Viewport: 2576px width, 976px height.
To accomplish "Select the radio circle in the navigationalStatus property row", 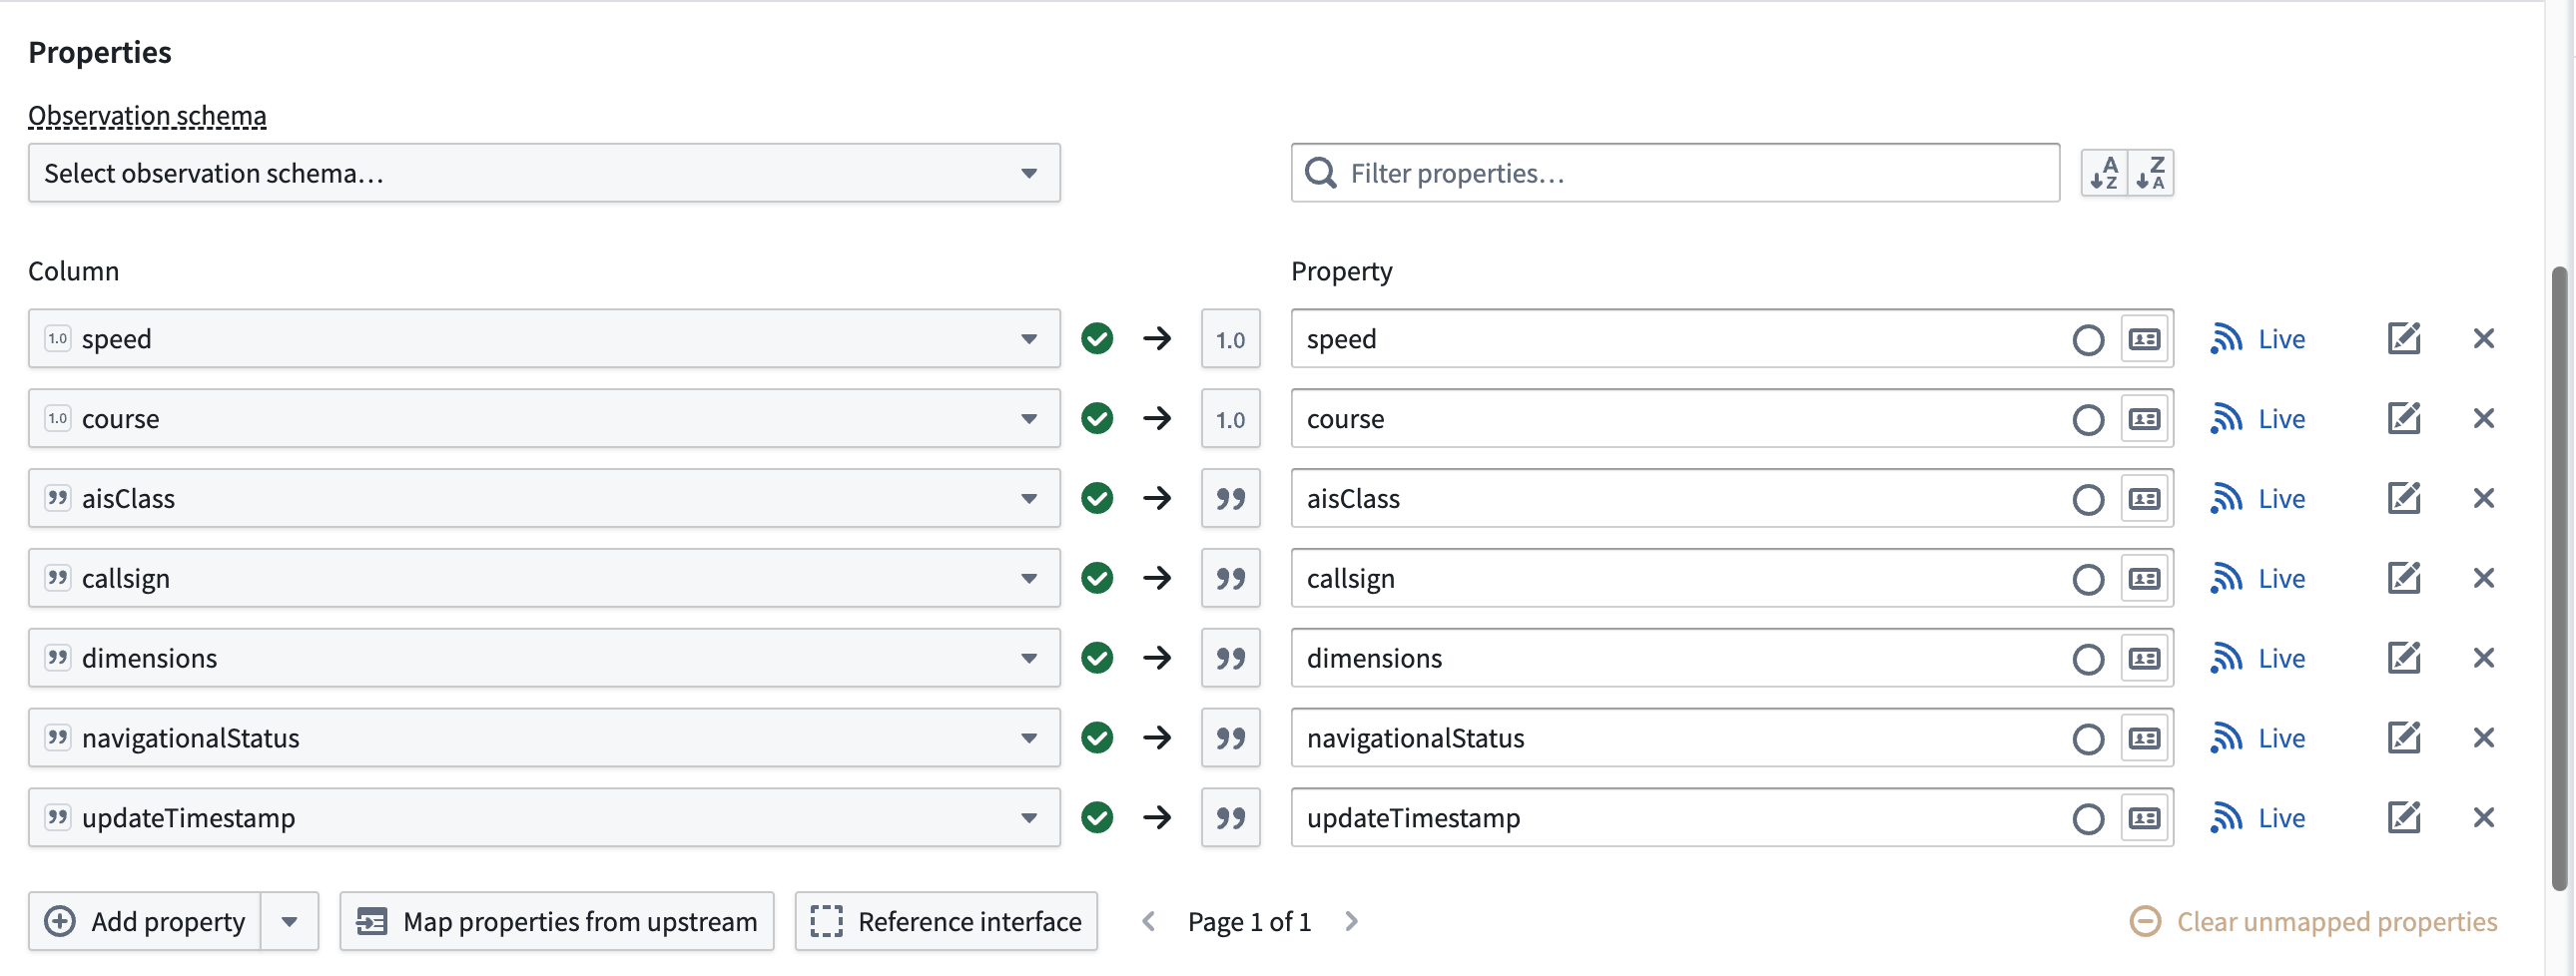I will (2088, 738).
